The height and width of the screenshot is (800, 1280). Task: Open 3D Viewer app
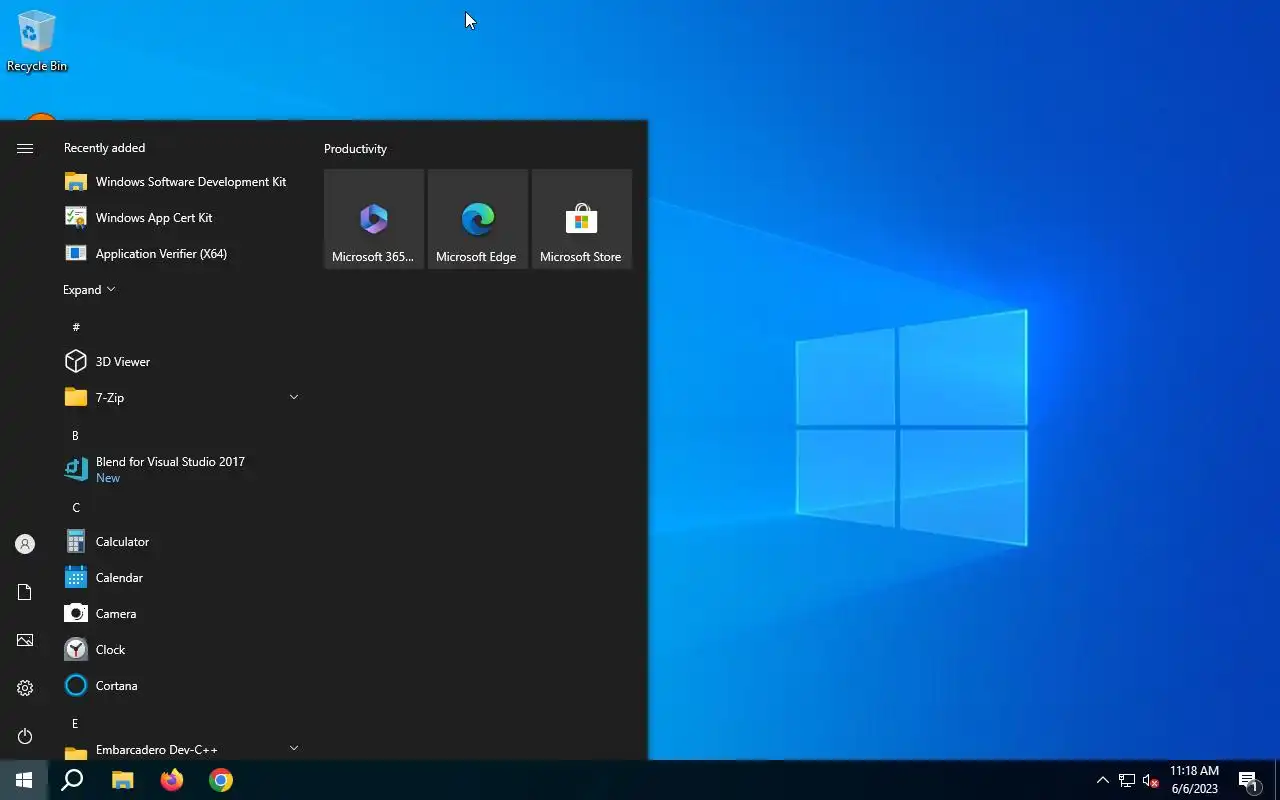[x=182, y=362]
